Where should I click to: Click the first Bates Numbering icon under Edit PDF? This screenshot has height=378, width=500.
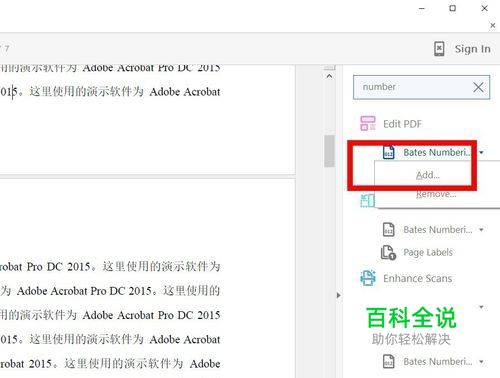388,153
